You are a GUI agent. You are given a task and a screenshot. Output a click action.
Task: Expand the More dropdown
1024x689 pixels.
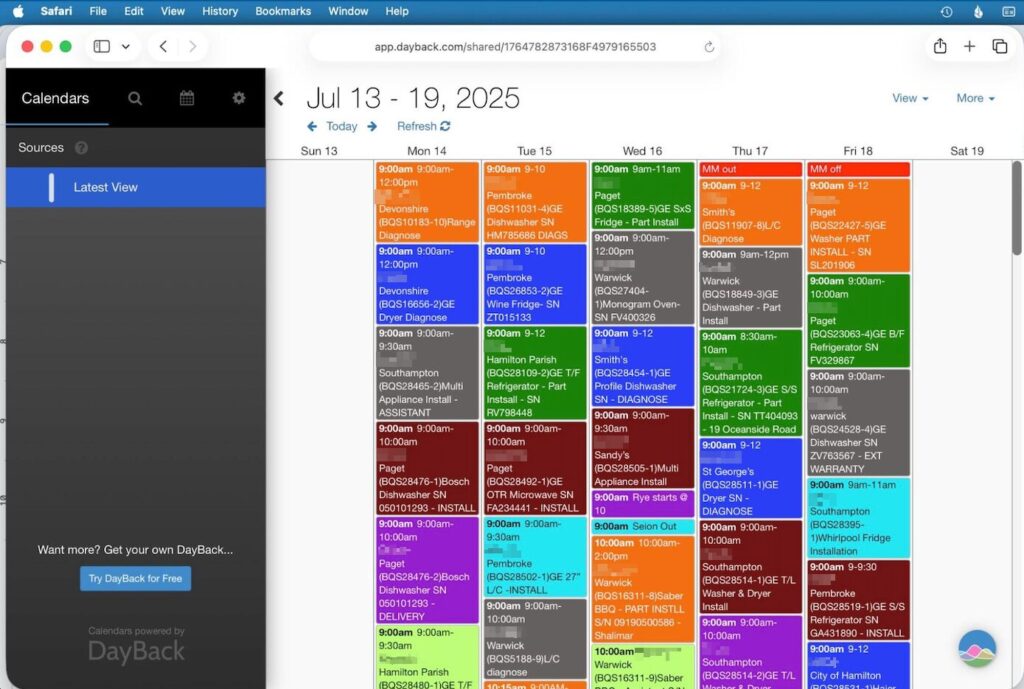(975, 98)
